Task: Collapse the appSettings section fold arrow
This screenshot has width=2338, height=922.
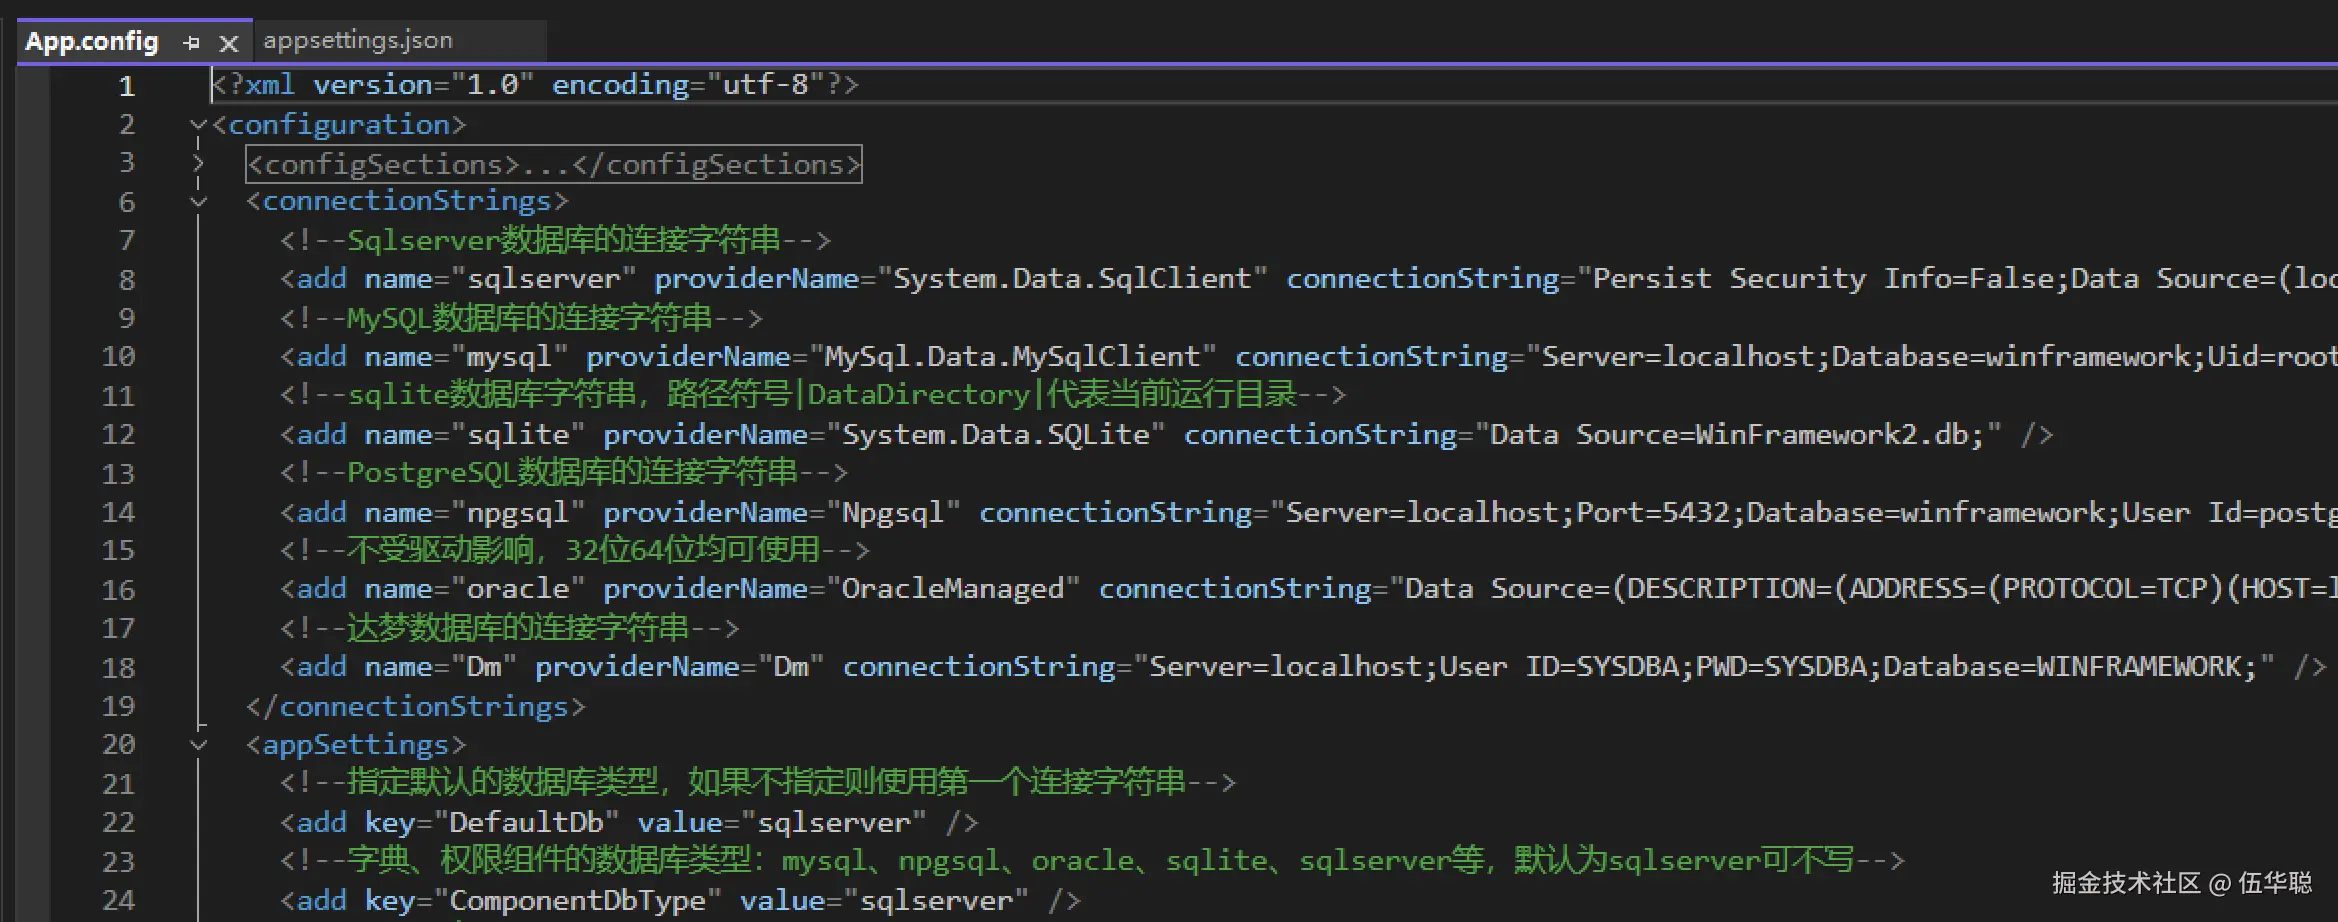Action: point(198,745)
